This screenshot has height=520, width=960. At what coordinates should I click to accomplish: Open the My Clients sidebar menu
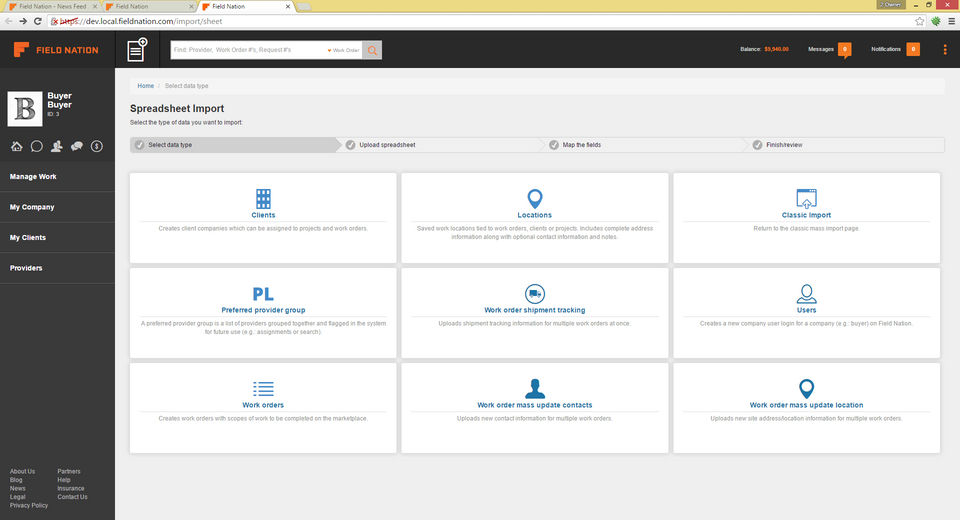pos(58,238)
